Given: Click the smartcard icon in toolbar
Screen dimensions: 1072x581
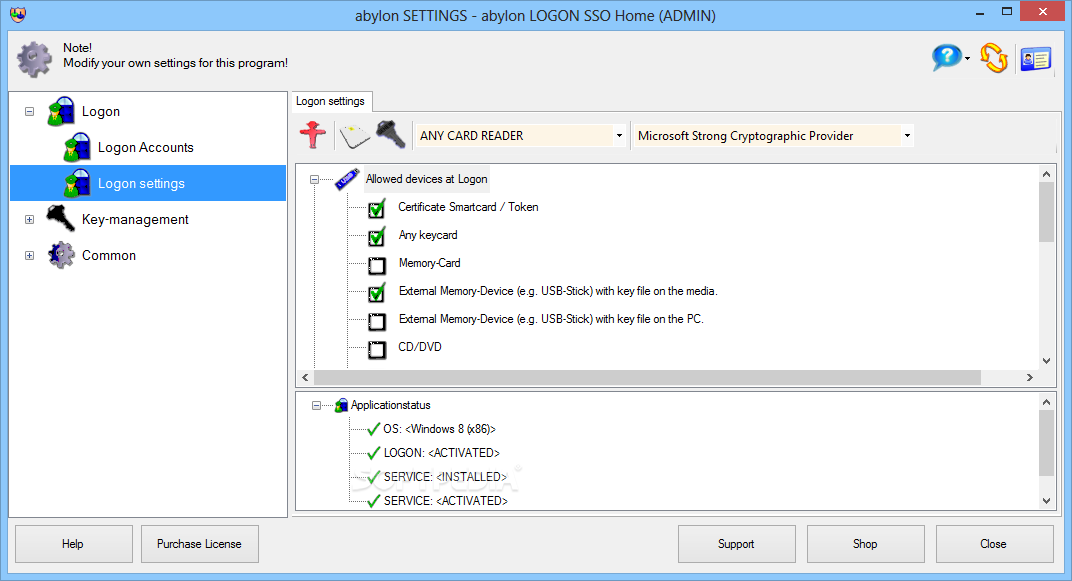Looking at the screenshot, I should [x=354, y=135].
